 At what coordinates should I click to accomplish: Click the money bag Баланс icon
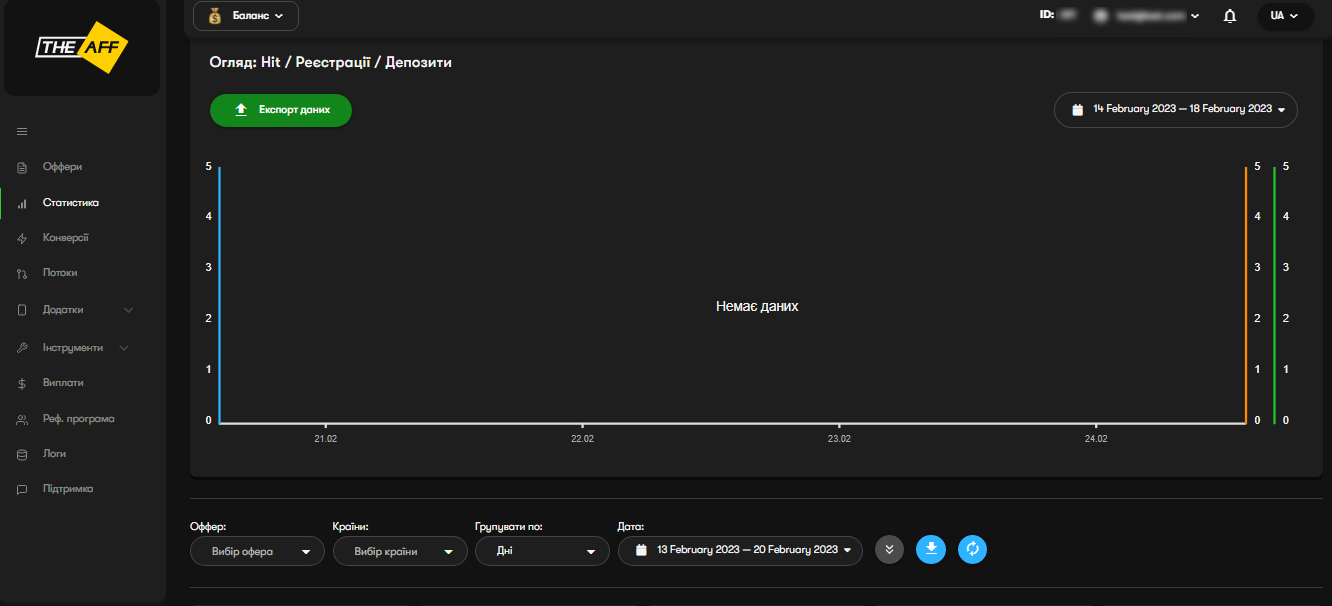tap(214, 16)
